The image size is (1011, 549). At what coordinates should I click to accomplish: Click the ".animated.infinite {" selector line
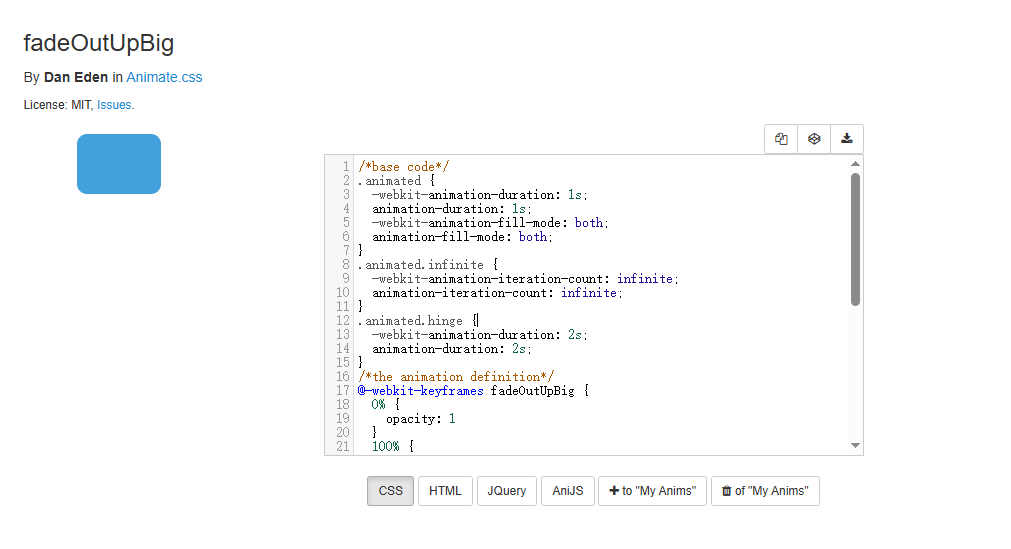coord(428,265)
